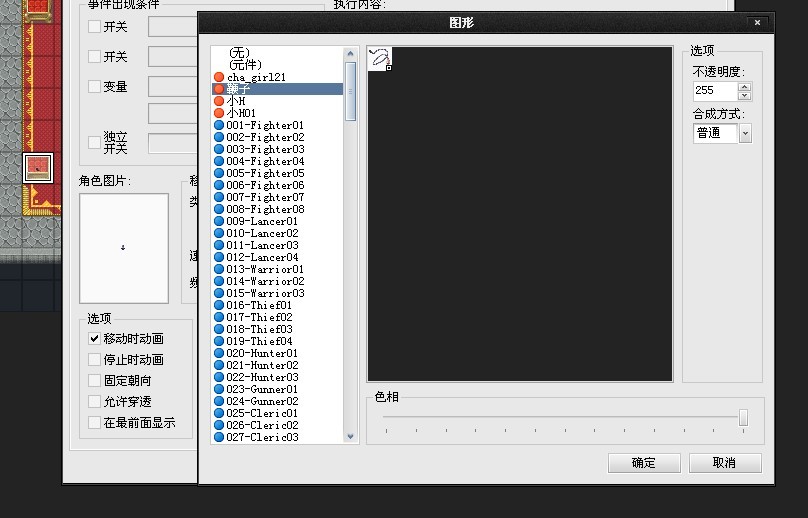Select the (元件) tile entry
This screenshot has width=808, height=518.
(277, 65)
